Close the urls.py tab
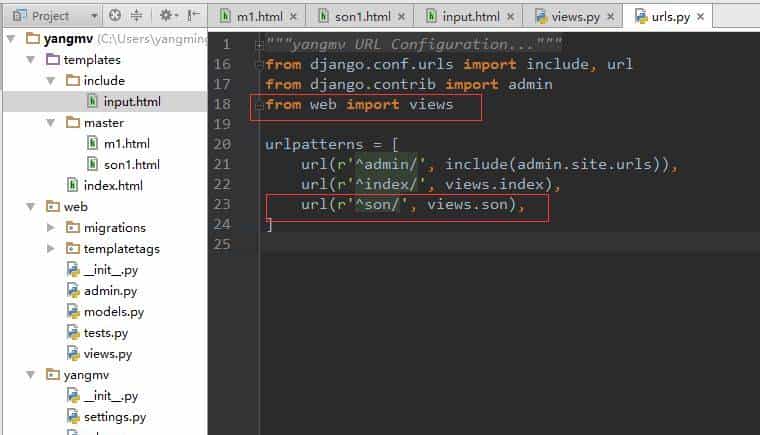 click(x=700, y=17)
